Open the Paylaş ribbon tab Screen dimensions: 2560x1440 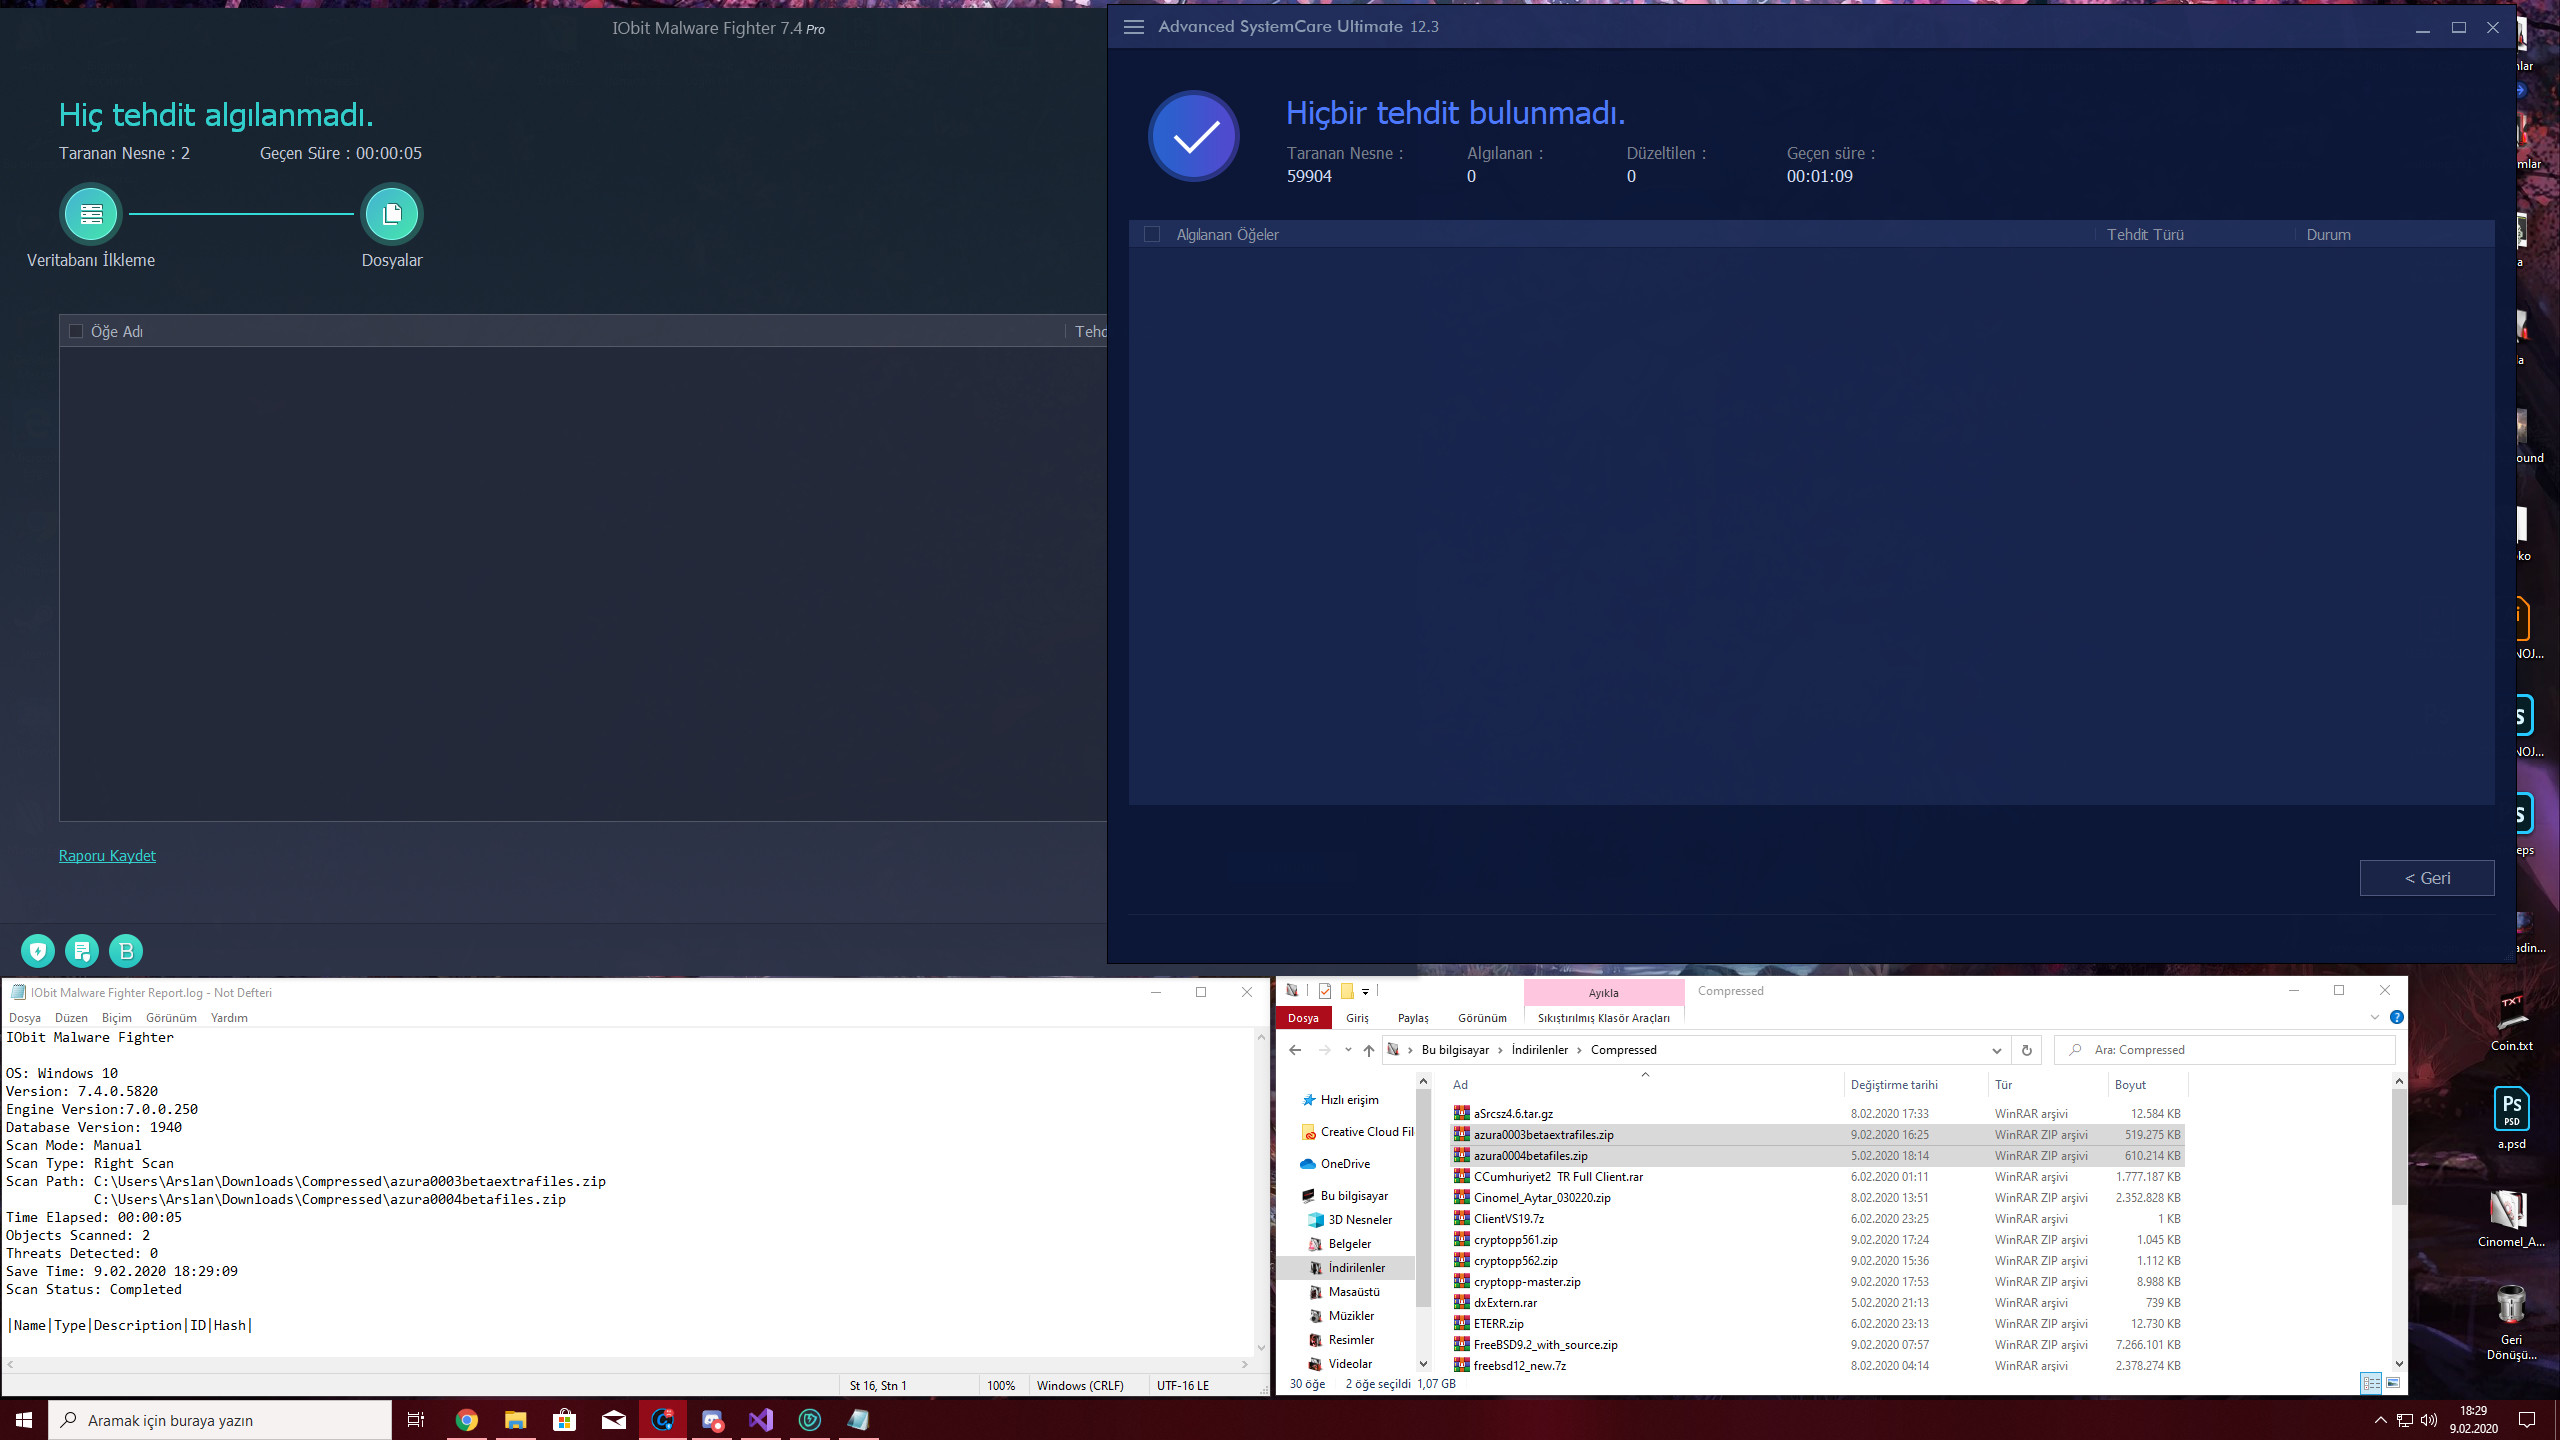coord(1413,1018)
